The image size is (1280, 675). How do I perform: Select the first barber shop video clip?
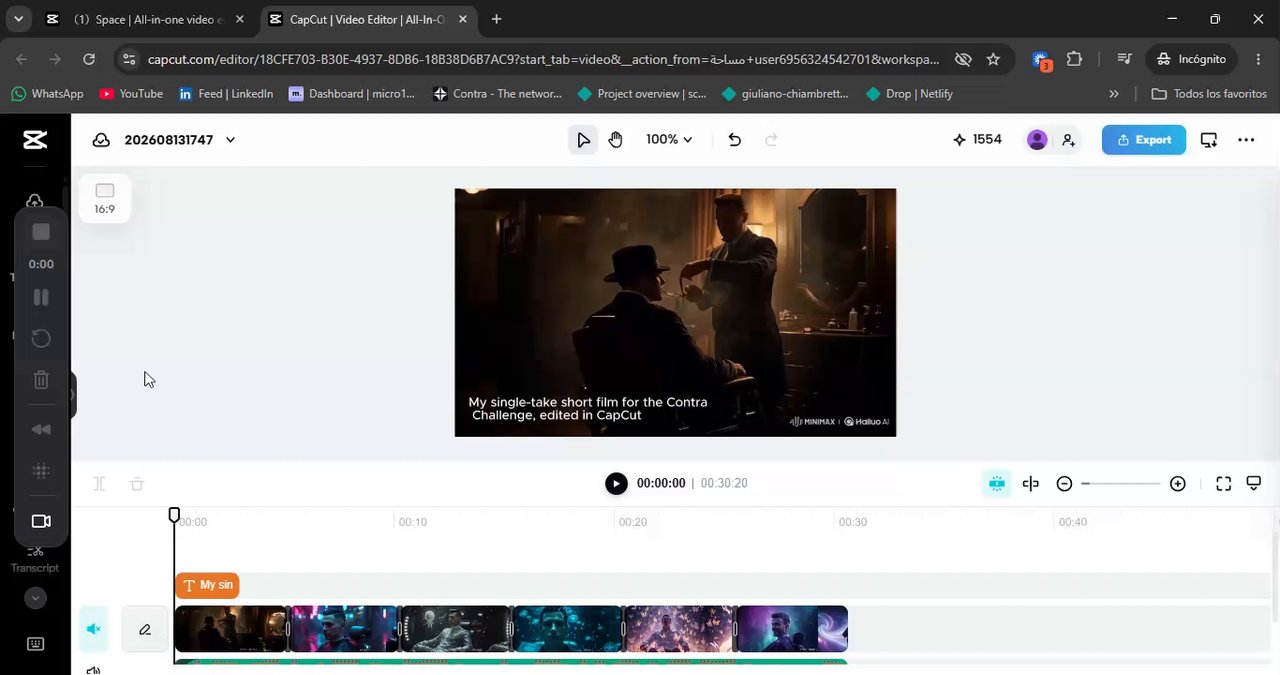[x=231, y=629]
